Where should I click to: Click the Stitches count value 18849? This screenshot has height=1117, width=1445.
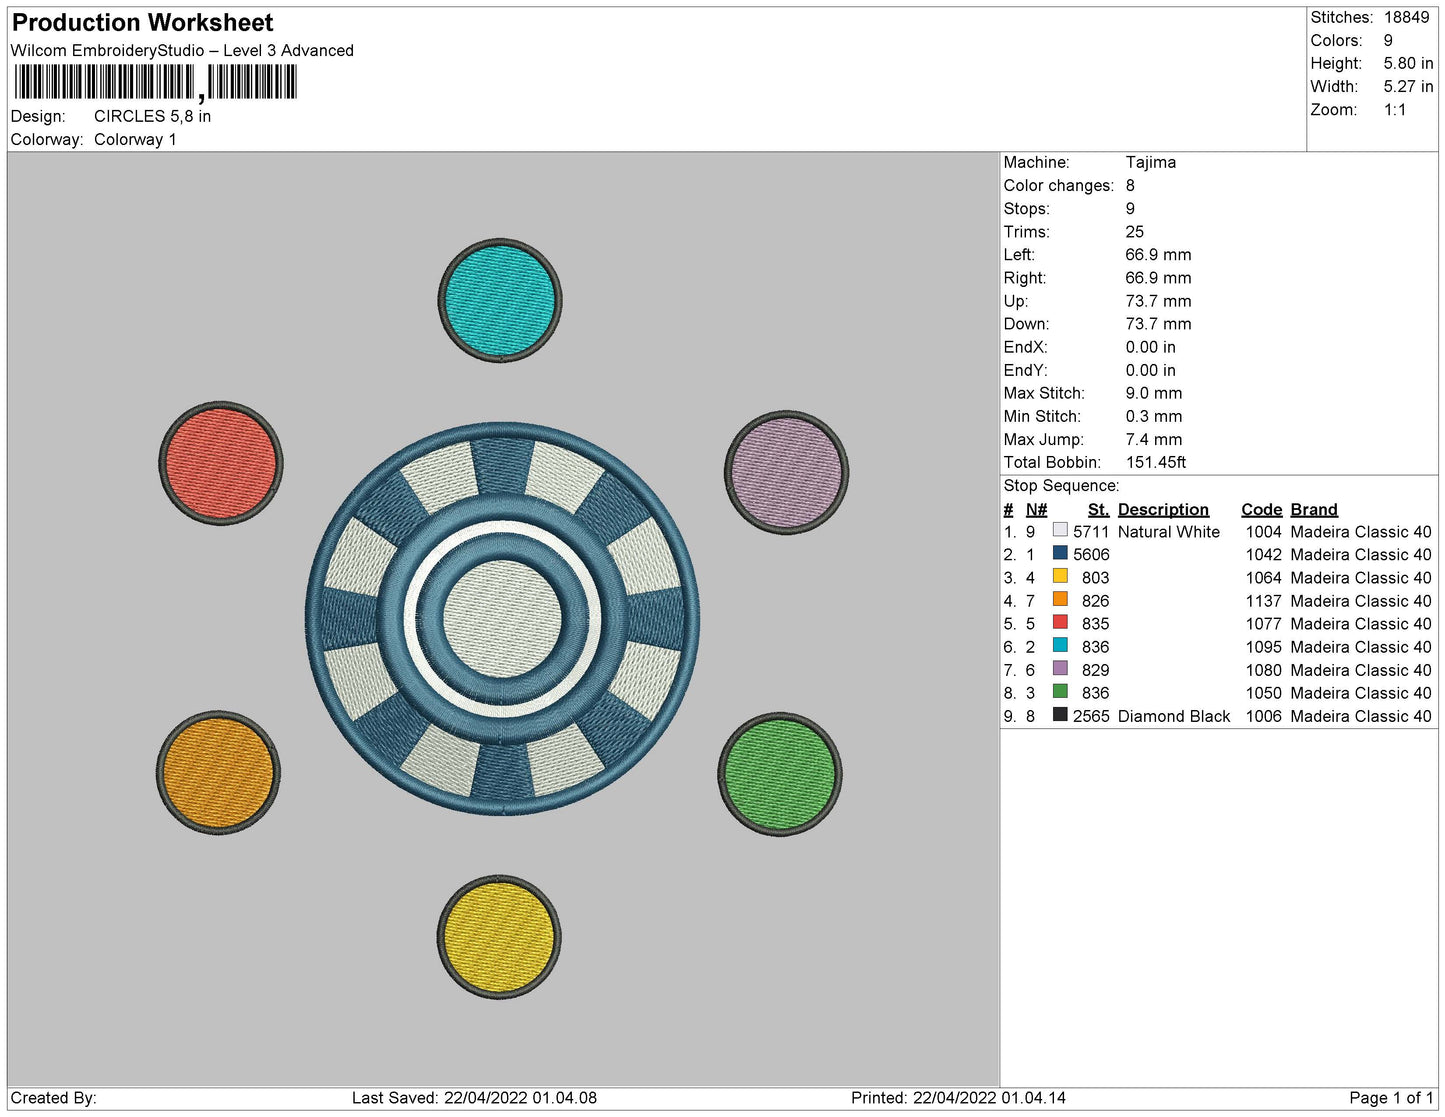click(1406, 17)
